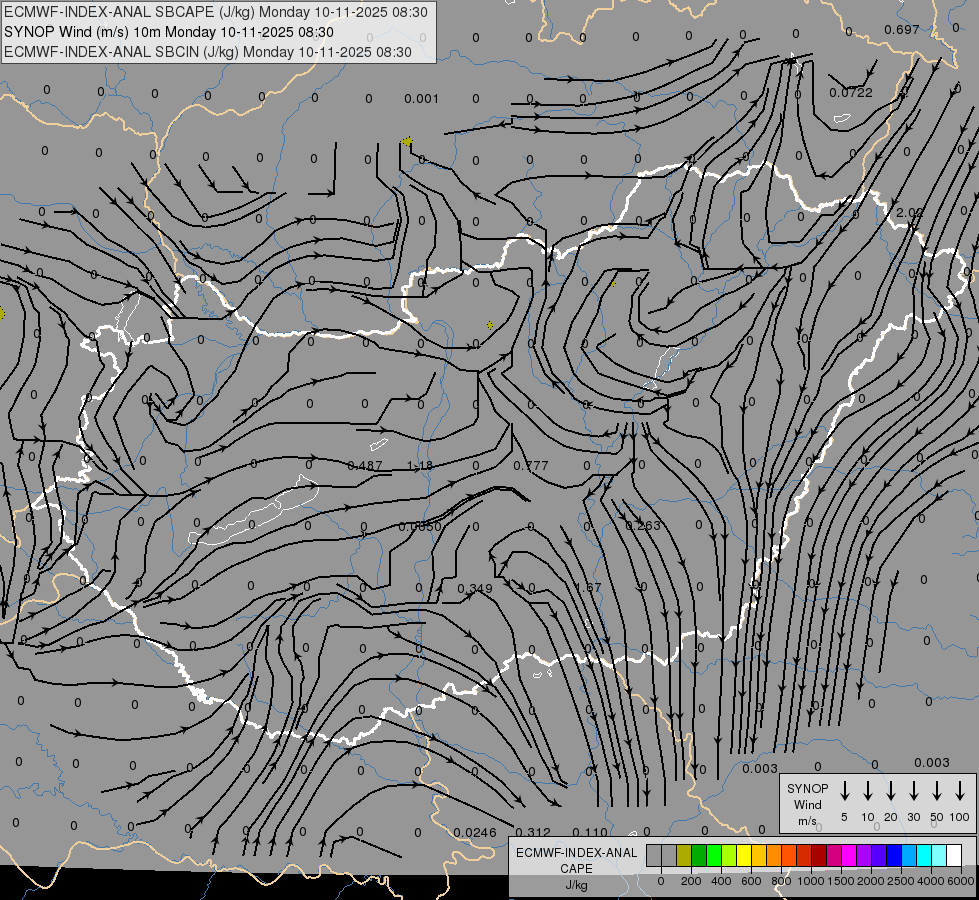Pick the white 6000 legend swatch
Screen dimensions: 979x900
click(x=953, y=855)
